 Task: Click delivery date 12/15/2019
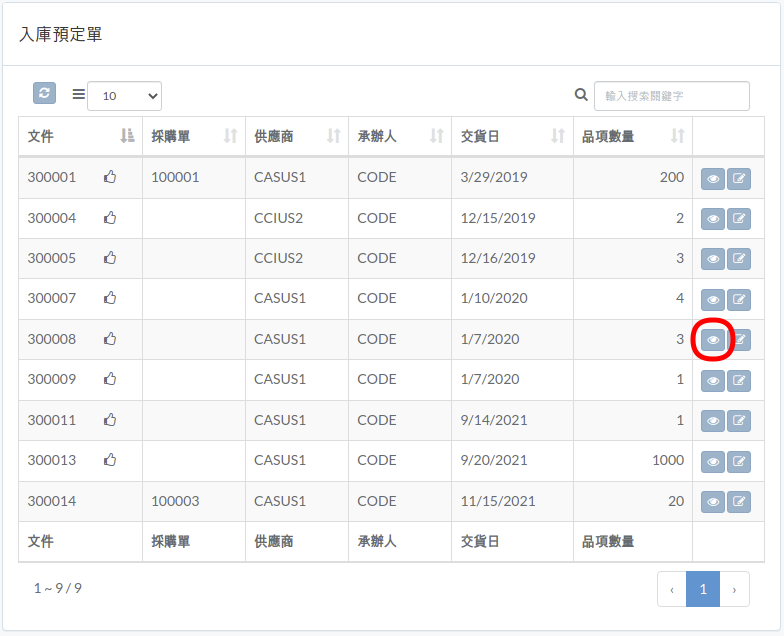tap(498, 218)
